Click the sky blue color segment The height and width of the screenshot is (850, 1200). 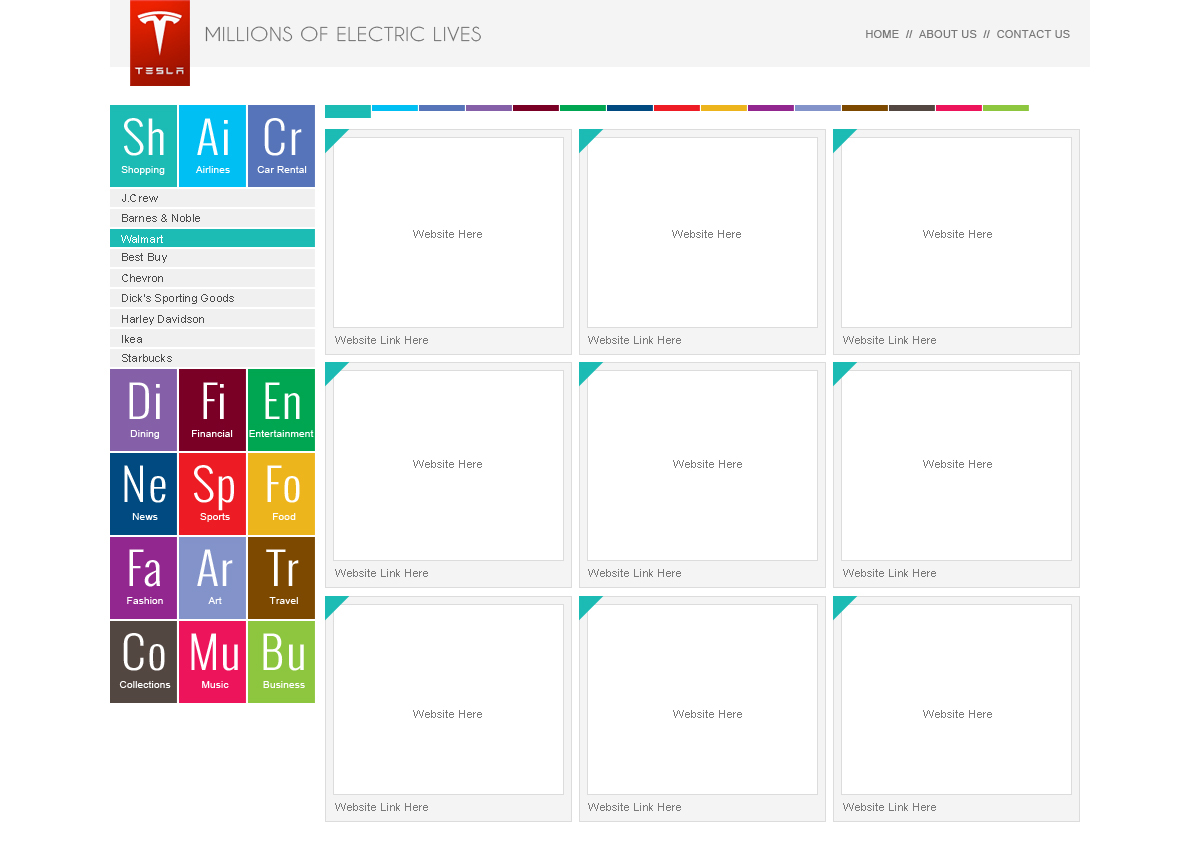point(395,108)
